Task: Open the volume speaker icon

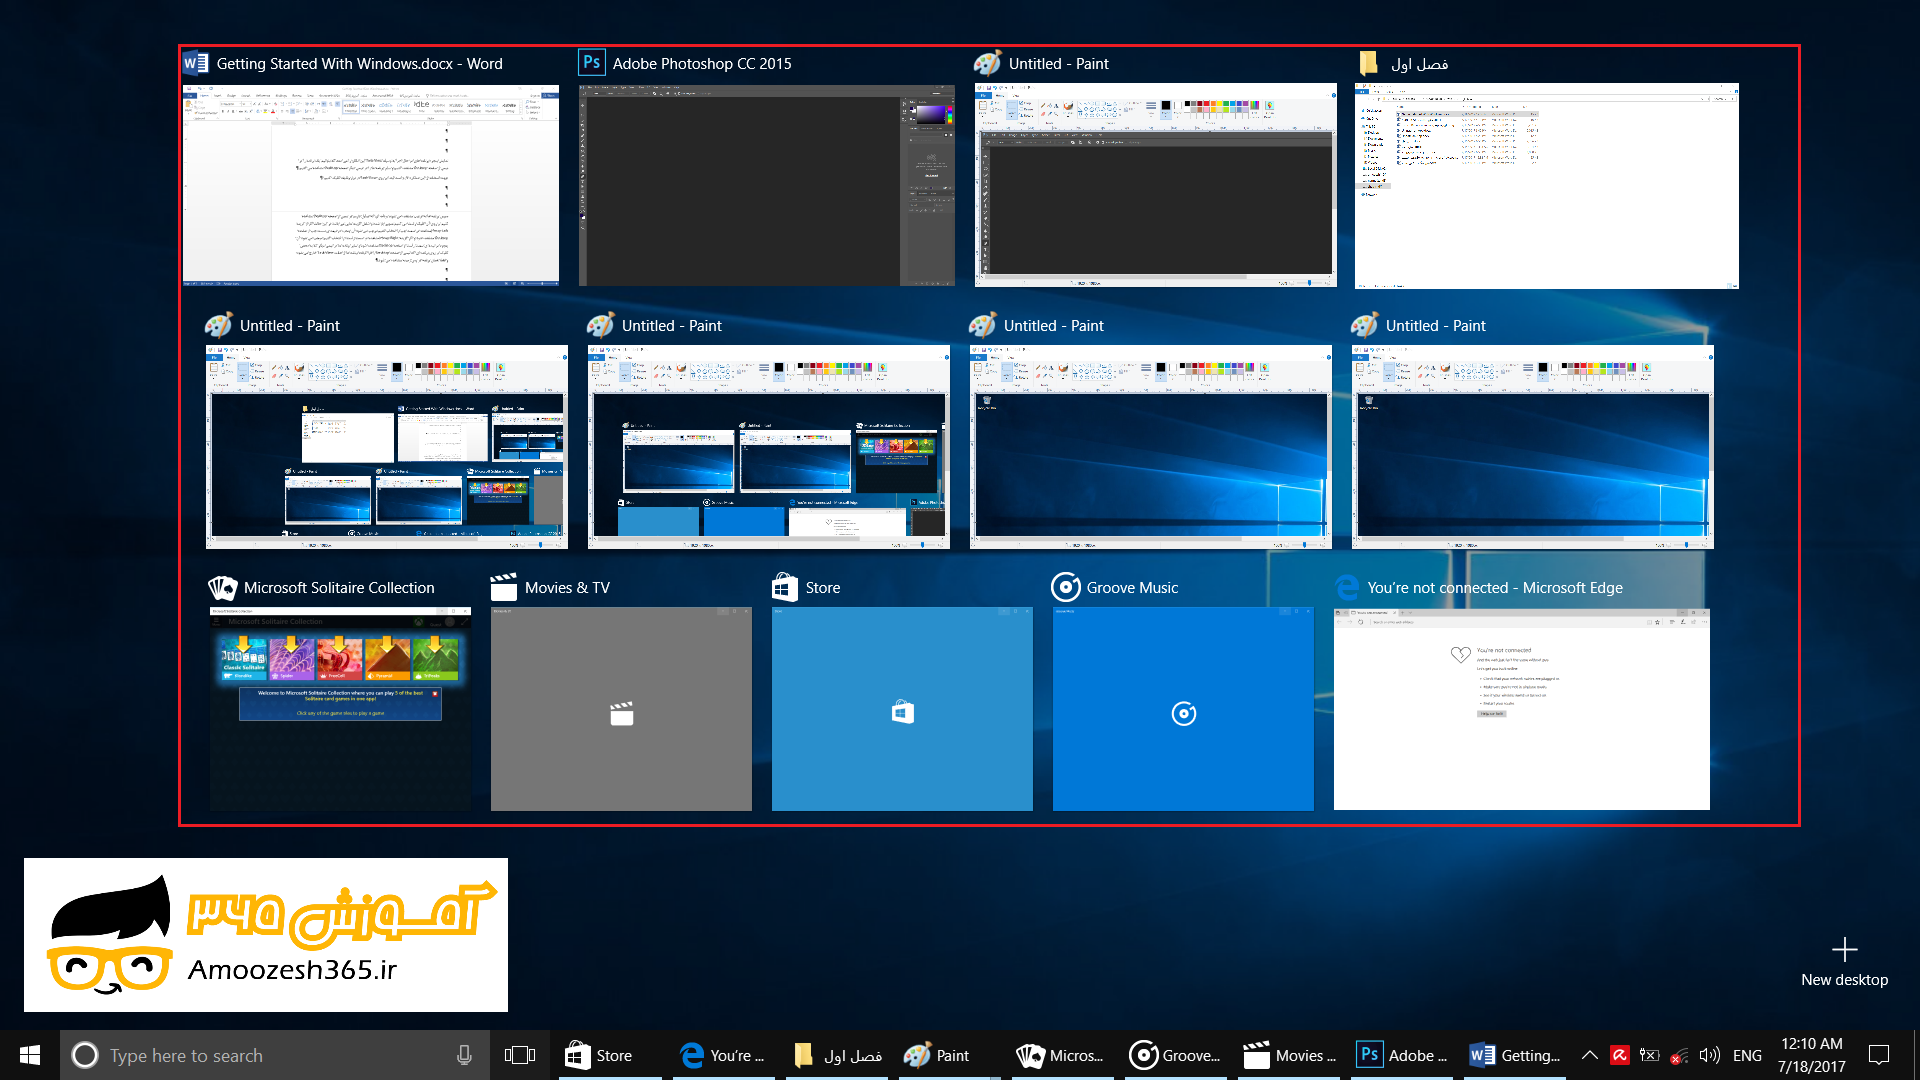Action: [x=1710, y=1055]
